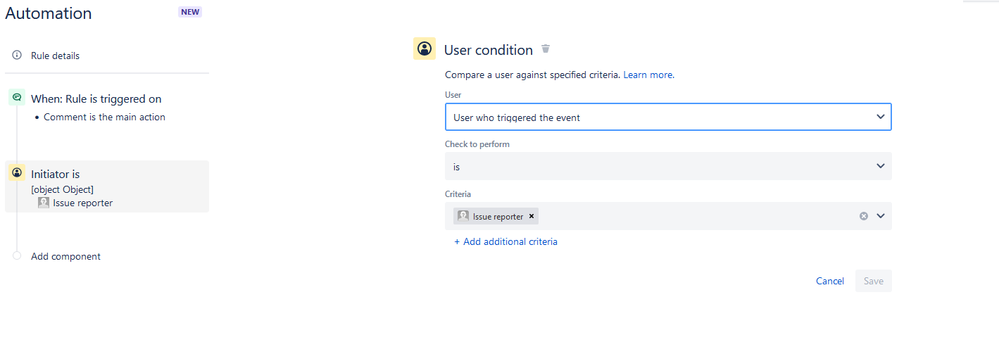
Task: Click the yellow User condition header icon
Action: [424, 49]
